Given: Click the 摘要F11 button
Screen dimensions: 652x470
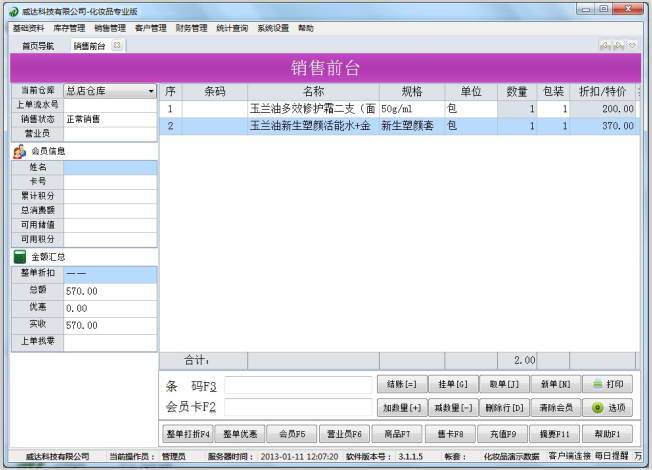Looking at the screenshot, I should [554, 434].
